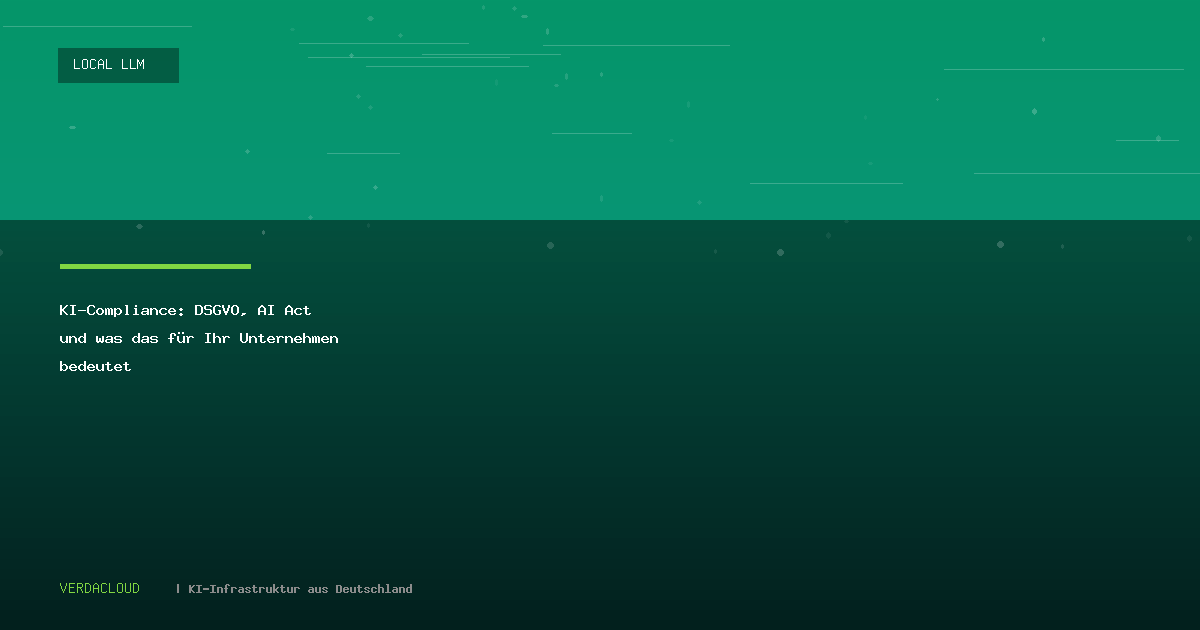Click the LOCAL LLM badge
Viewport: 1200px width, 630px height.
[x=118, y=65]
